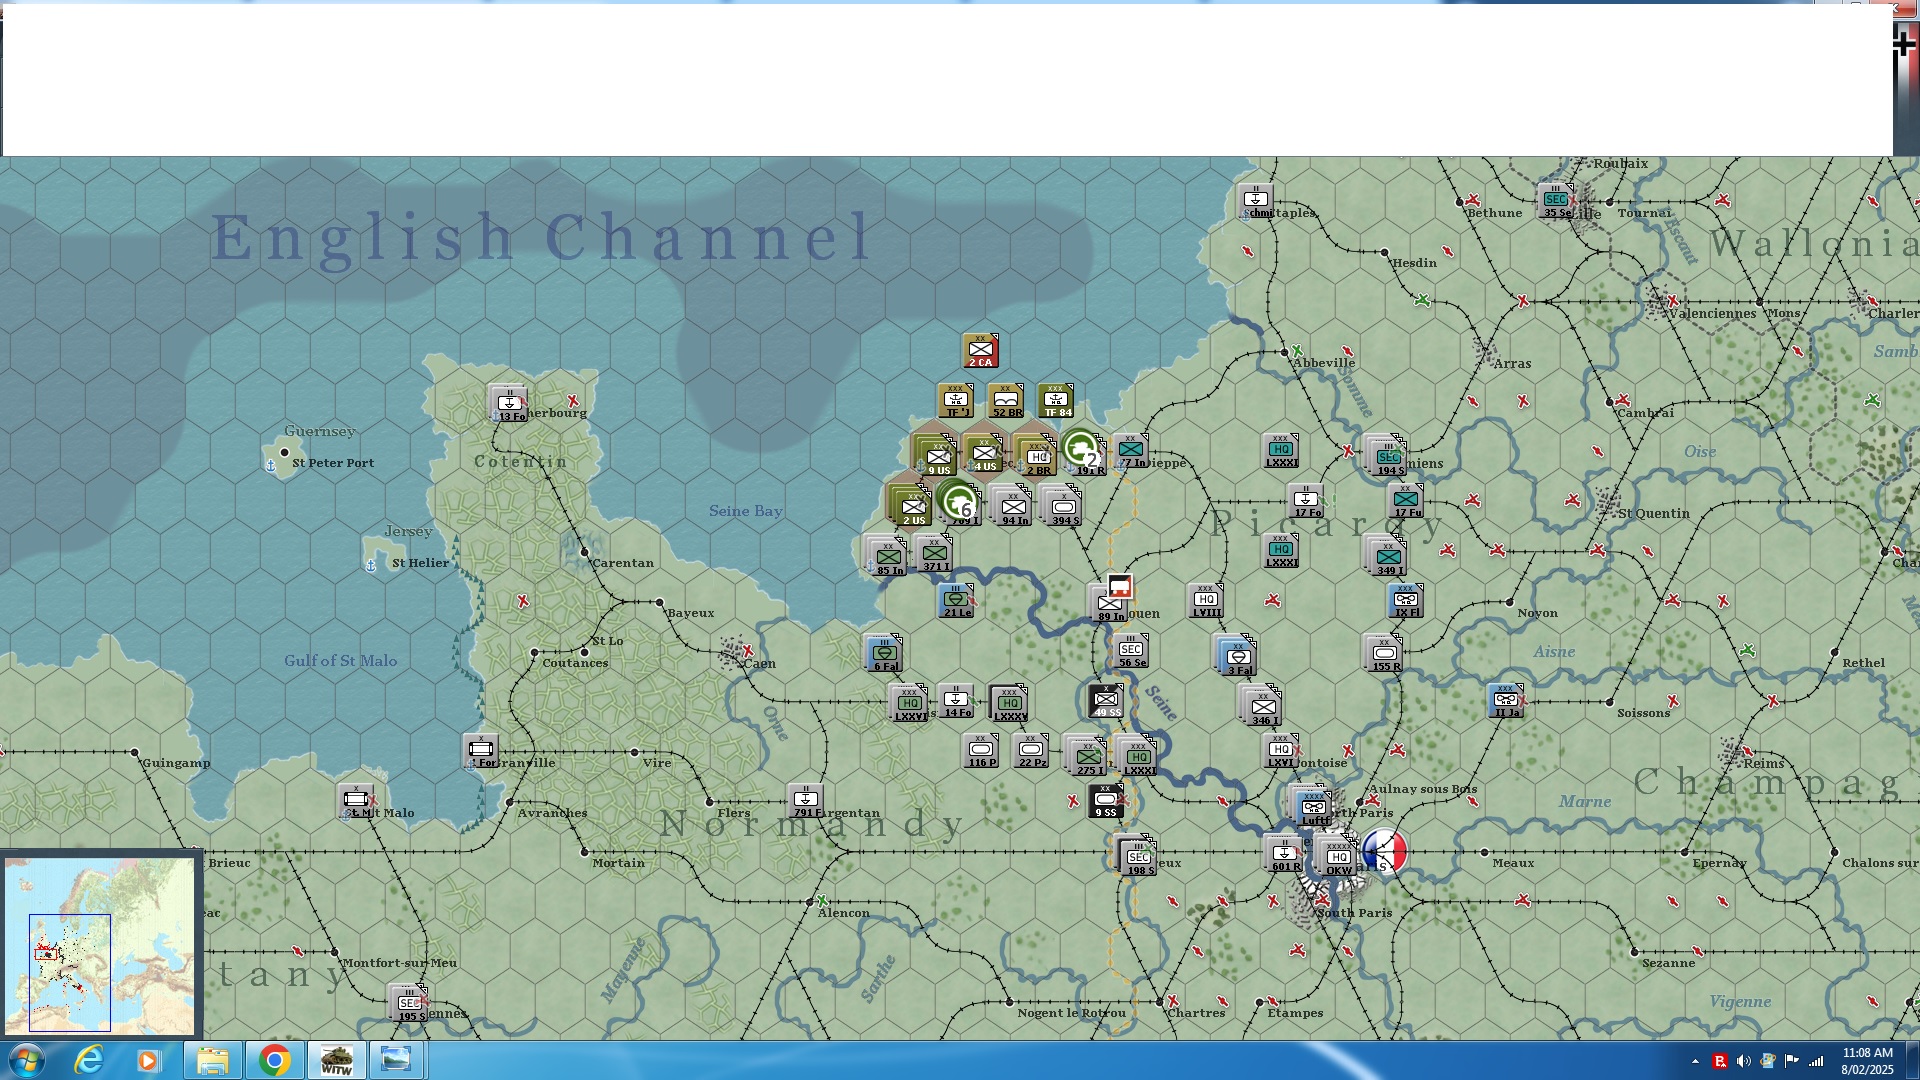1920x1080 pixels.
Task: Select the 22 Pz panzer division
Action: click(x=1031, y=751)
